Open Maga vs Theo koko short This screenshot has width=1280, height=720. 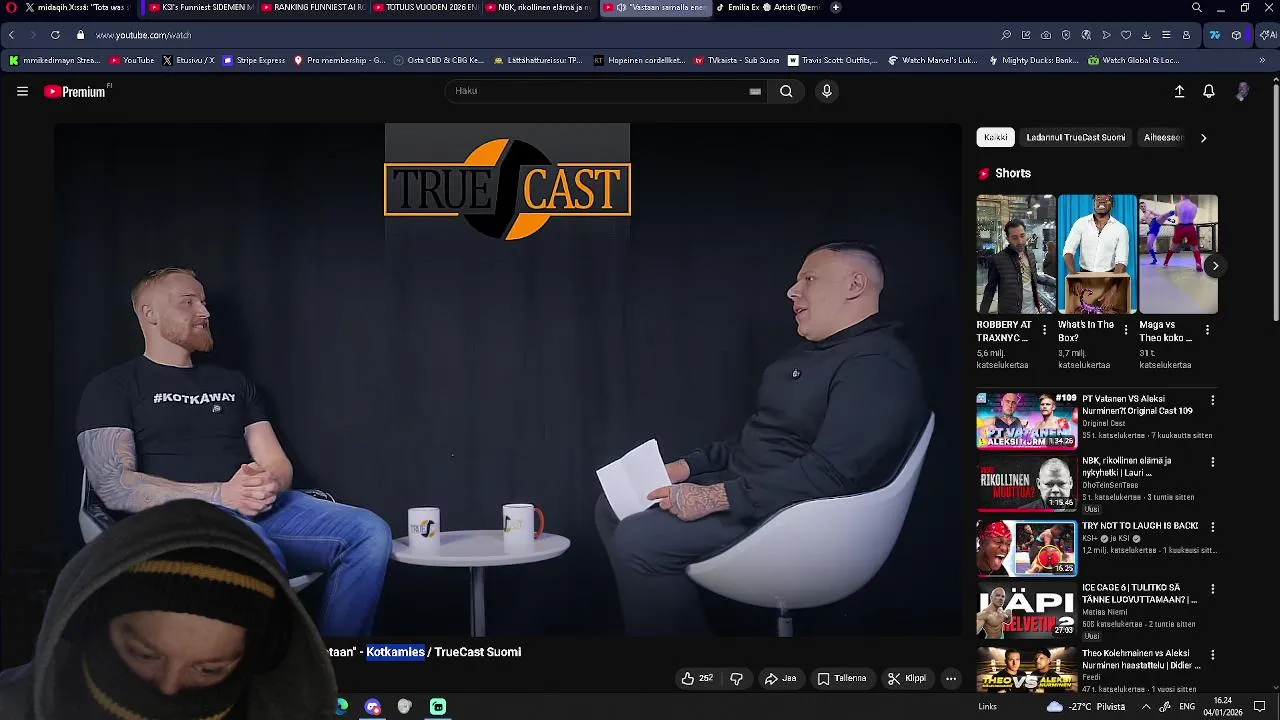[x=1178, y=254]
